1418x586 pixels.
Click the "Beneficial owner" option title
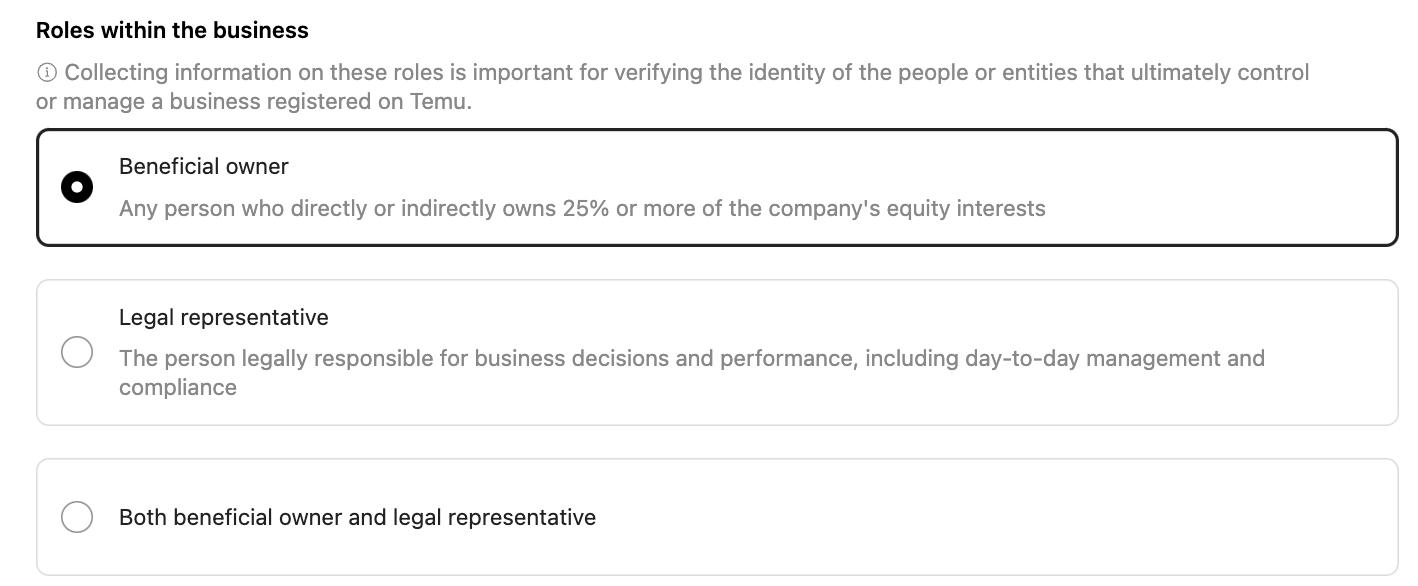[x=203, y=166]
